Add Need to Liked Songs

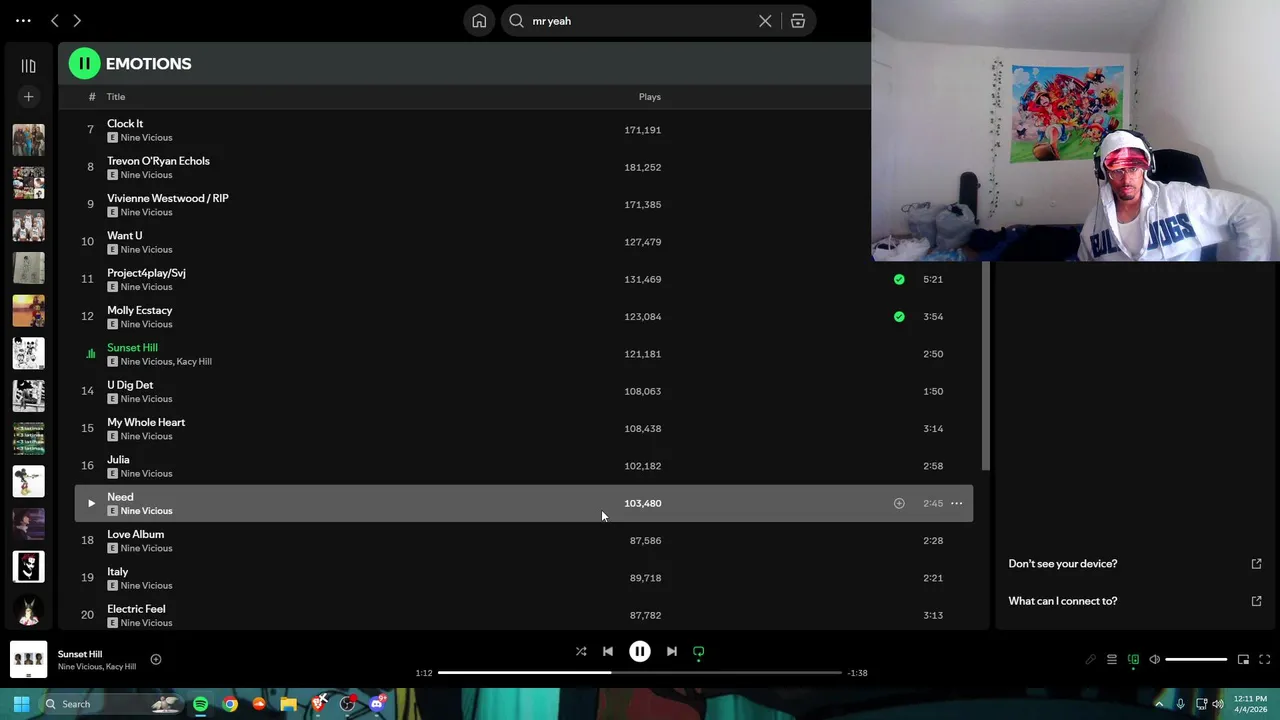tap(899, 503)
